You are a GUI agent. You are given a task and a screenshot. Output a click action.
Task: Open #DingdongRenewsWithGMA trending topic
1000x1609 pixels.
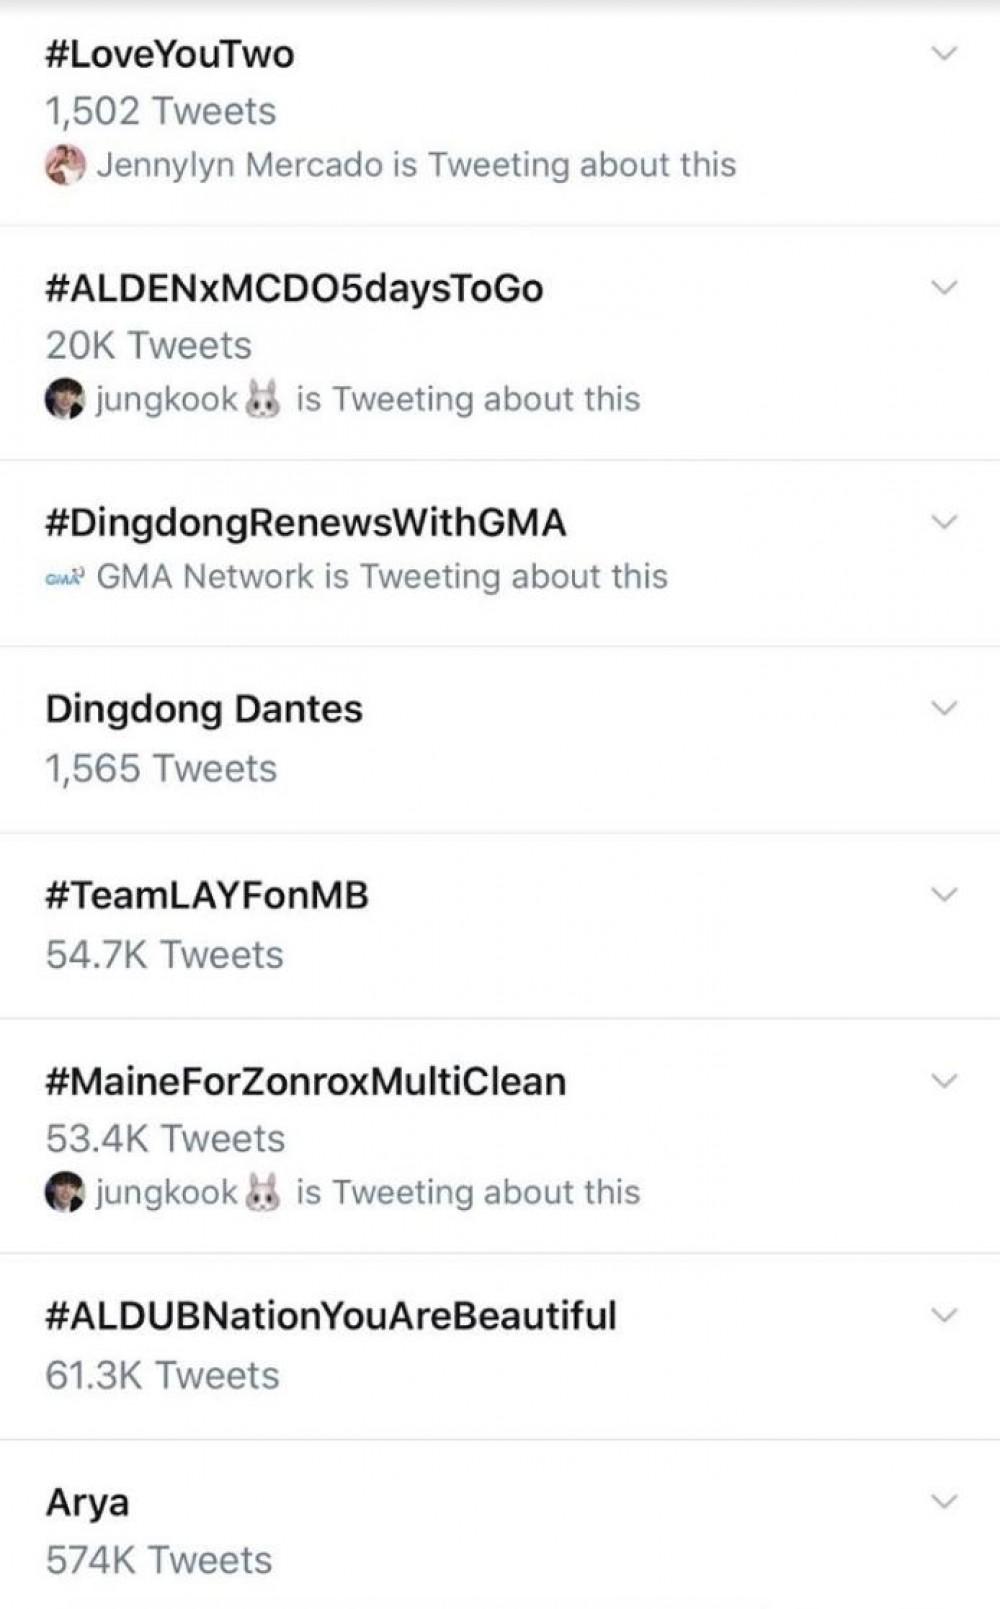(306, 522)
